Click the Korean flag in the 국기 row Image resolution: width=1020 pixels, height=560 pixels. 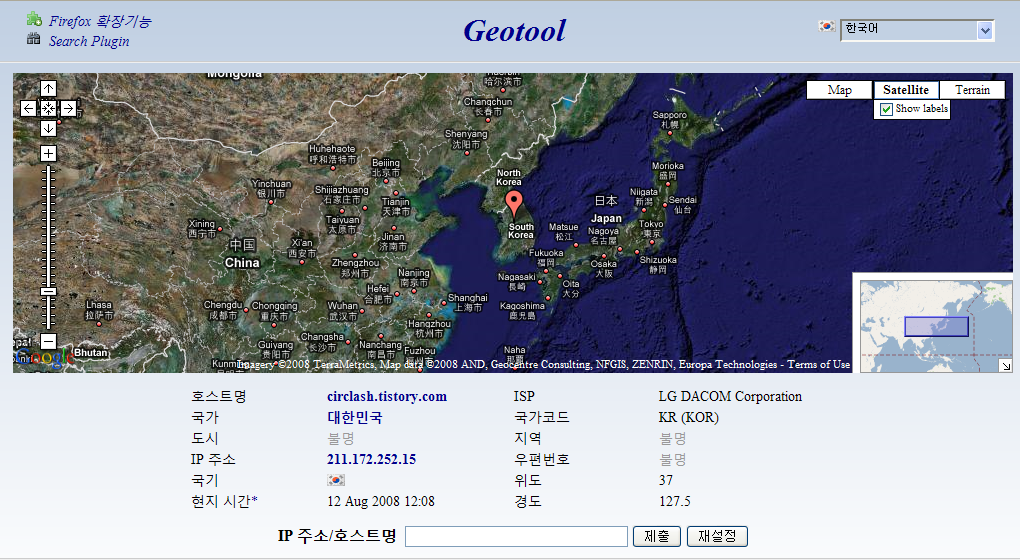pyautogui.click(x=336, y=480)
